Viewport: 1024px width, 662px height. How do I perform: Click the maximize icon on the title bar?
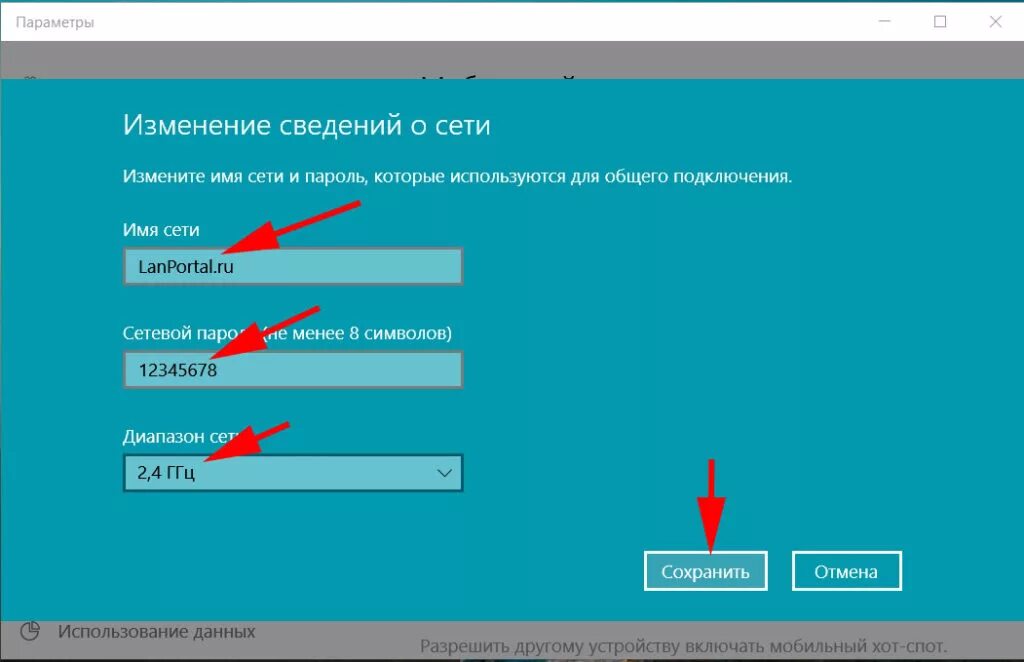pos(938,20)
